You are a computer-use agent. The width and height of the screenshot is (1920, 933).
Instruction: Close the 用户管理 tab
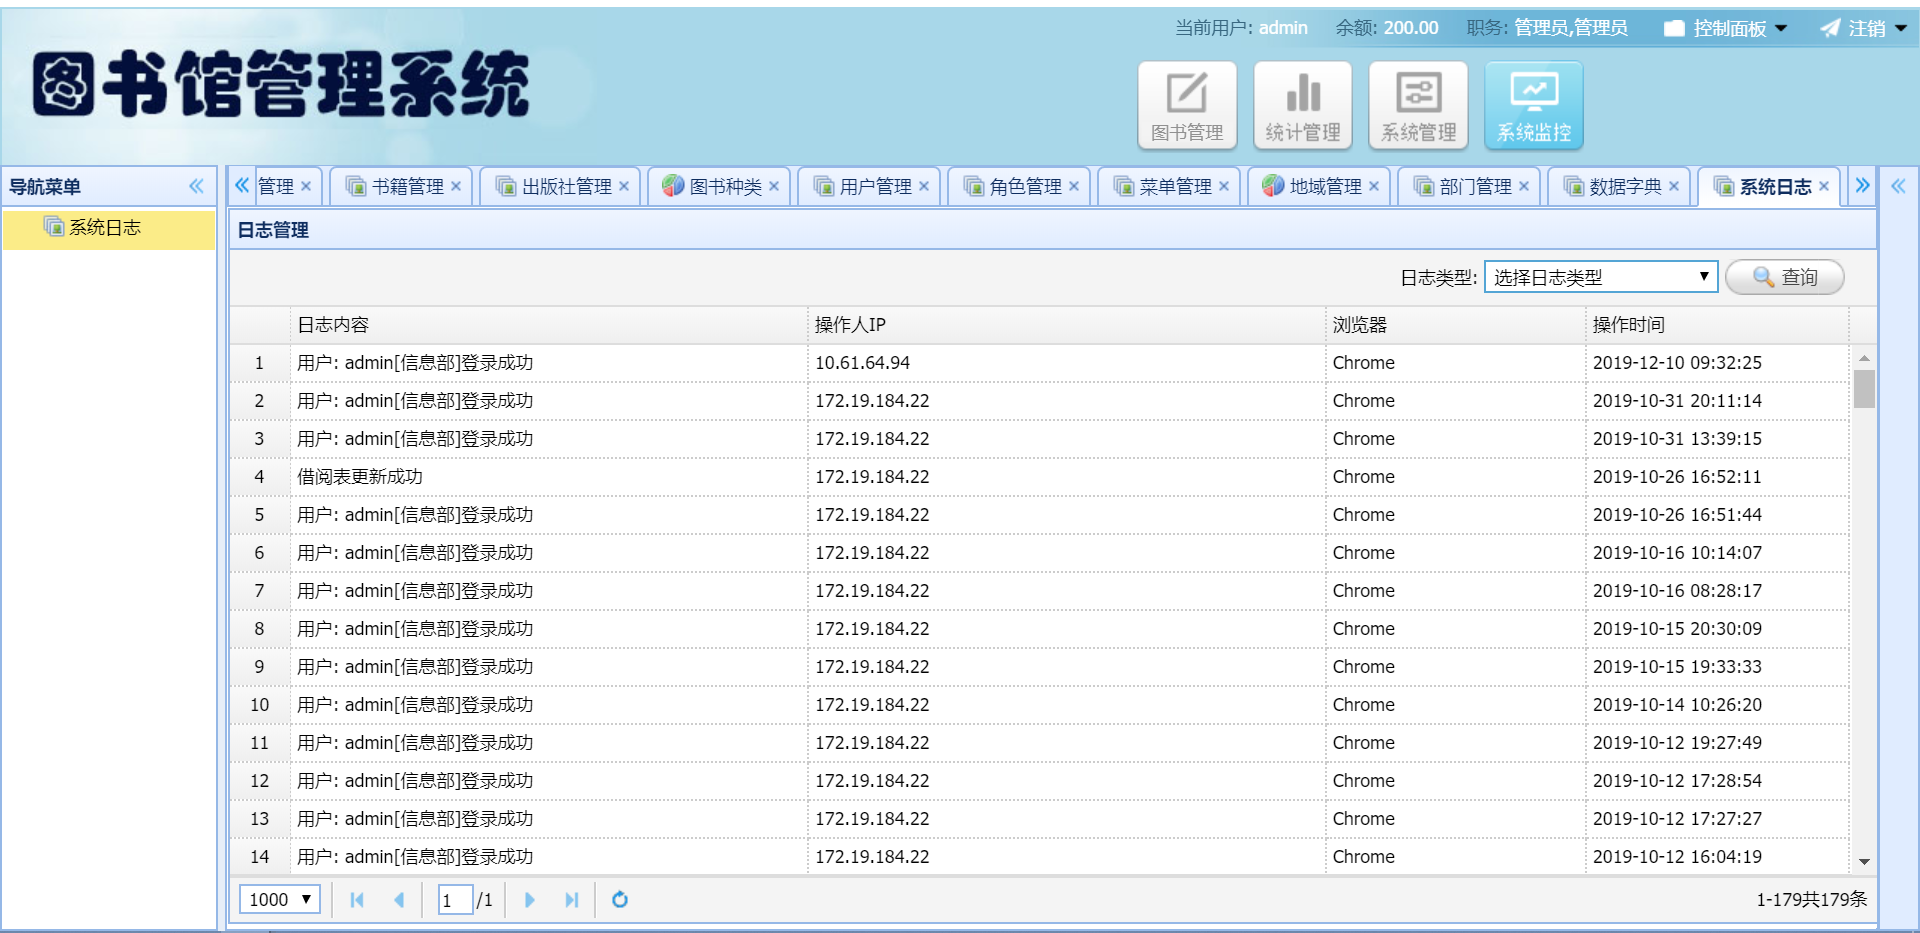click(924, 186)
